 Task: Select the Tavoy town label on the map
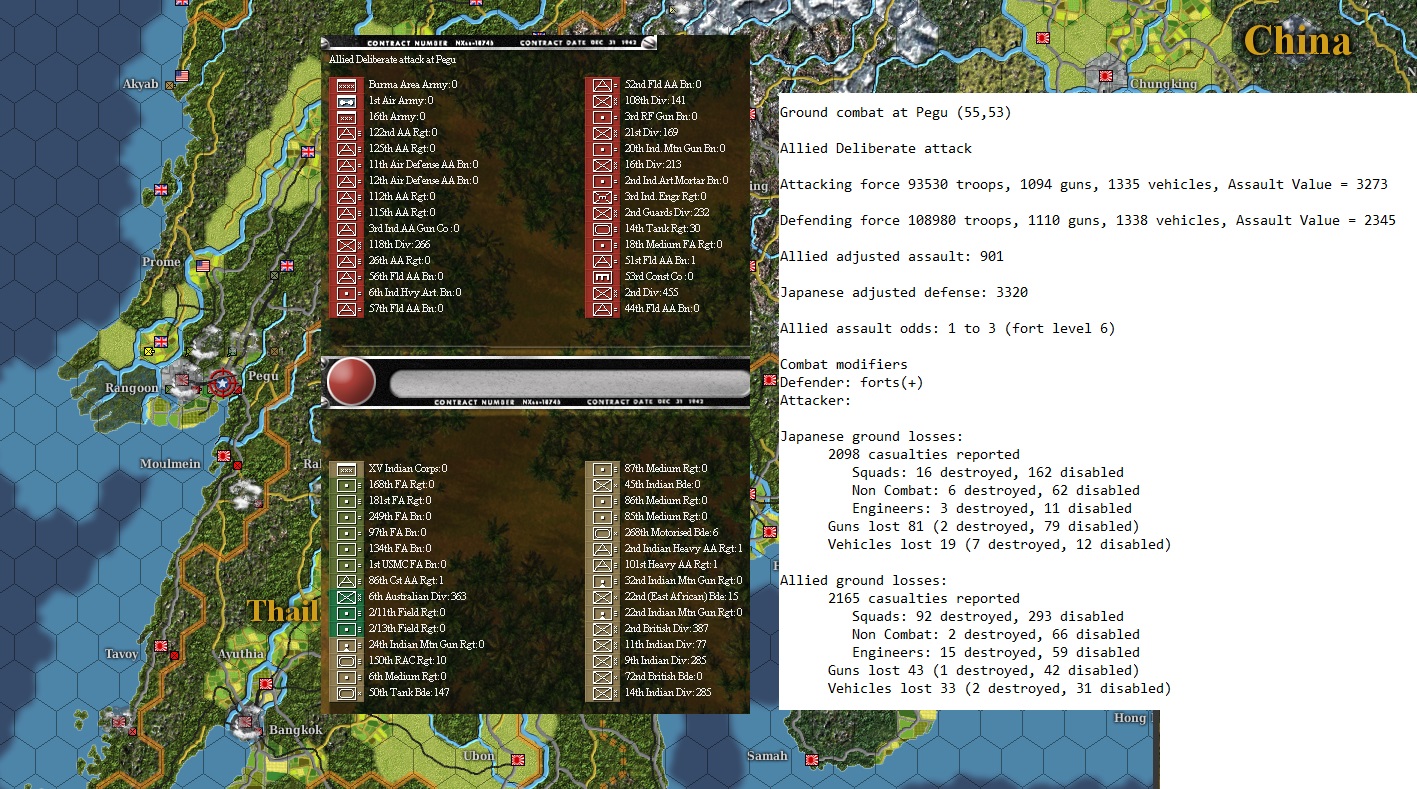122,654
